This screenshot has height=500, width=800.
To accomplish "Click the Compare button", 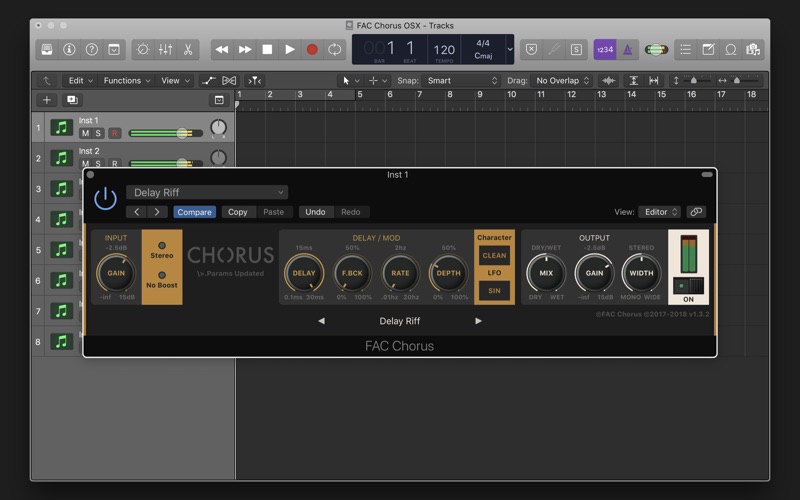I will coord(194,212).
